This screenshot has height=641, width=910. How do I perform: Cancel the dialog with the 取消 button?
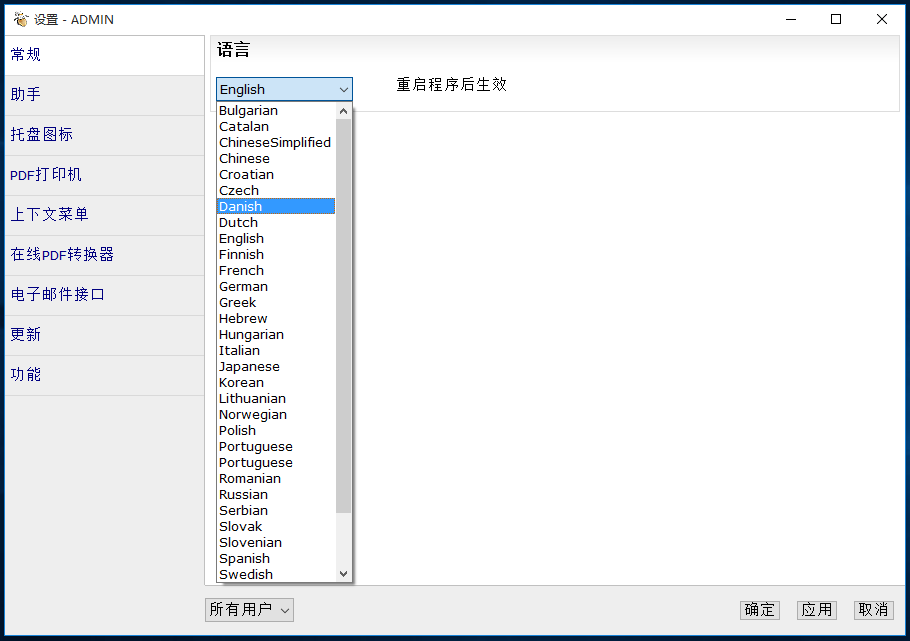(x=873, y=609)
